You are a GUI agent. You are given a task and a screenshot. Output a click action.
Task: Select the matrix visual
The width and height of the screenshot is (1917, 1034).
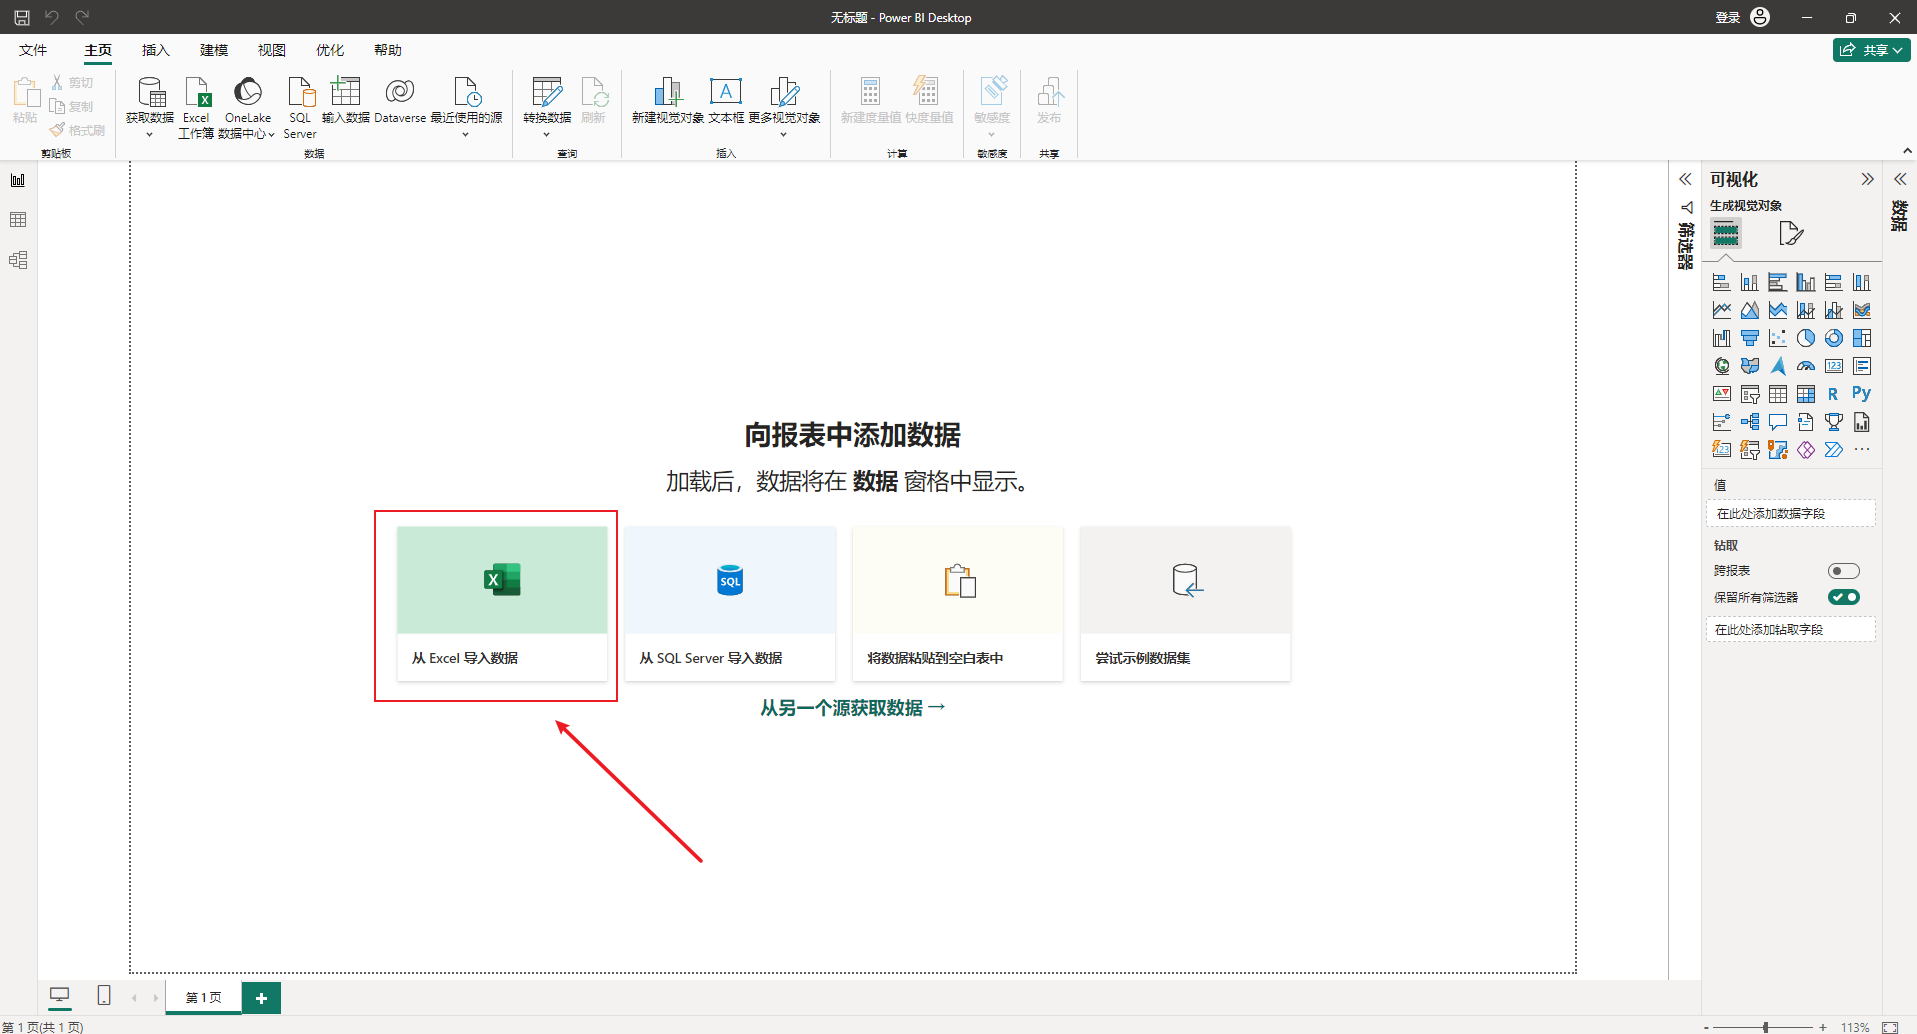tap(1805, 395)
